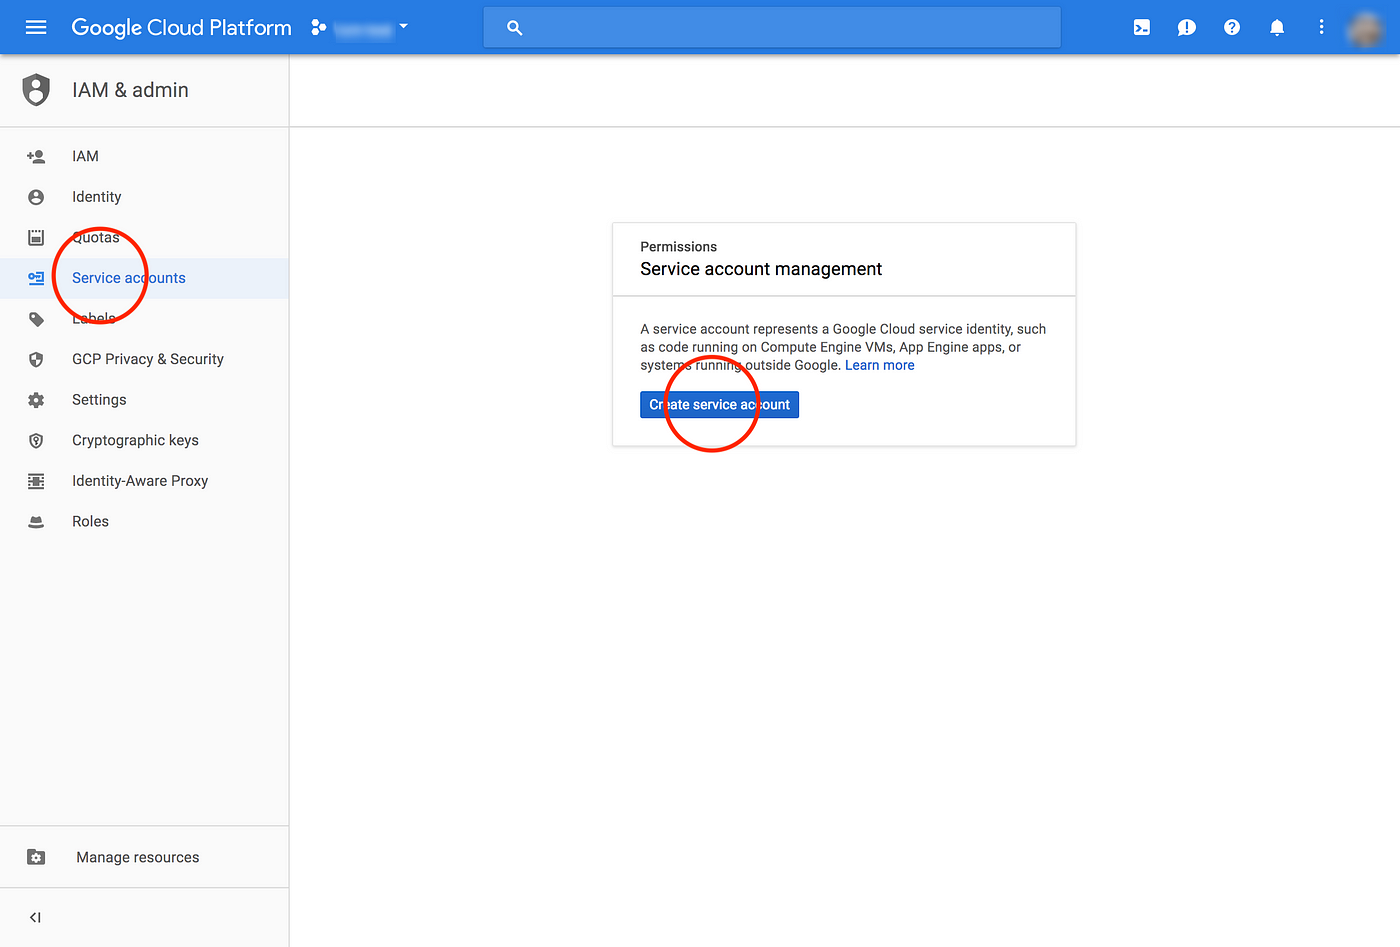Click the search magnifier icon
Image resolution: width=1400 pixels, height=947 pixels.
pos(515,28)
